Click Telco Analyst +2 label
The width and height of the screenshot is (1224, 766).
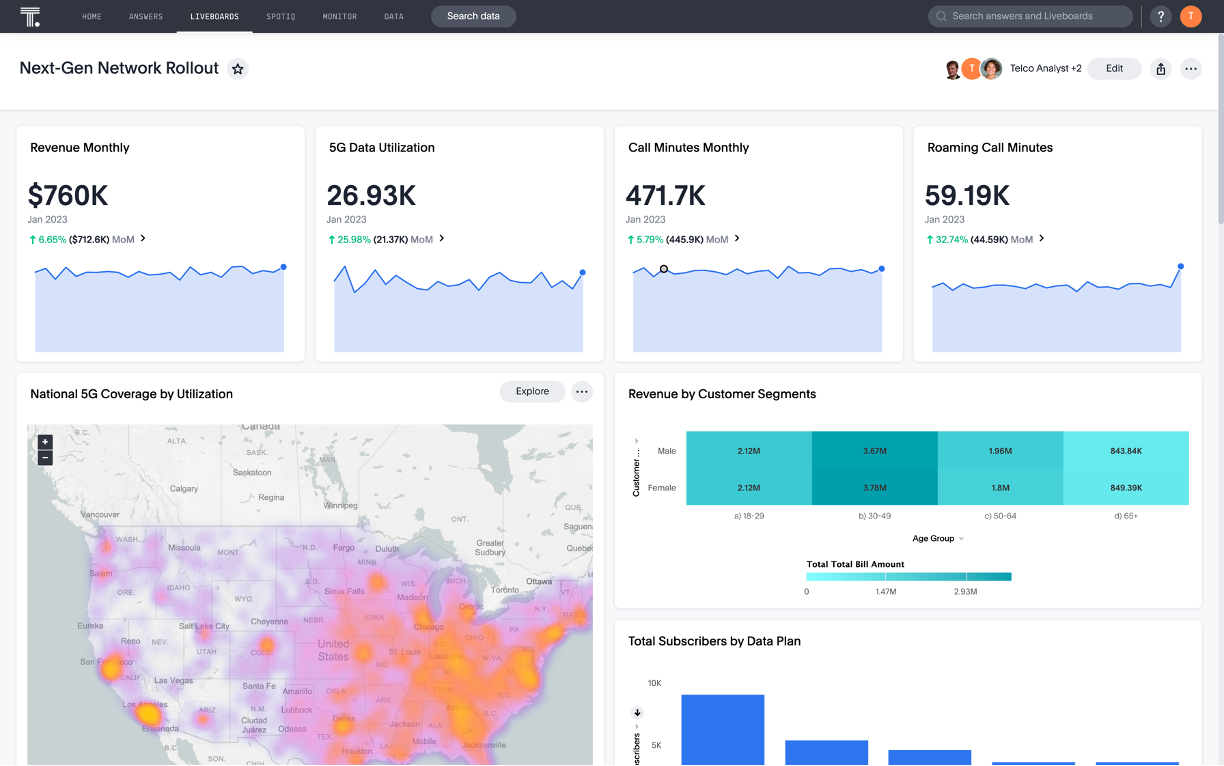pyautogui.click(x=1045, y=69)
